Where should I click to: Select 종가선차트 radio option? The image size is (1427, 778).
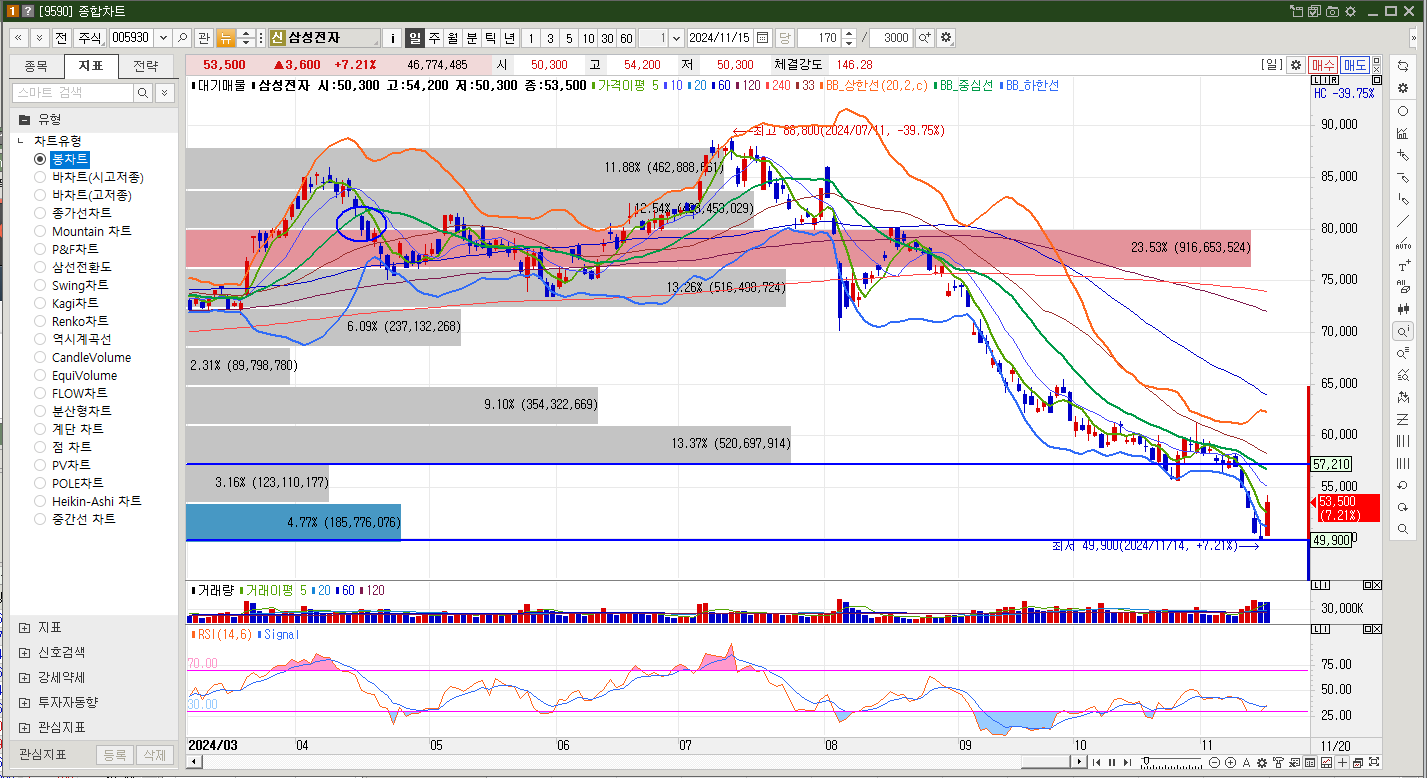click(40, 213)
